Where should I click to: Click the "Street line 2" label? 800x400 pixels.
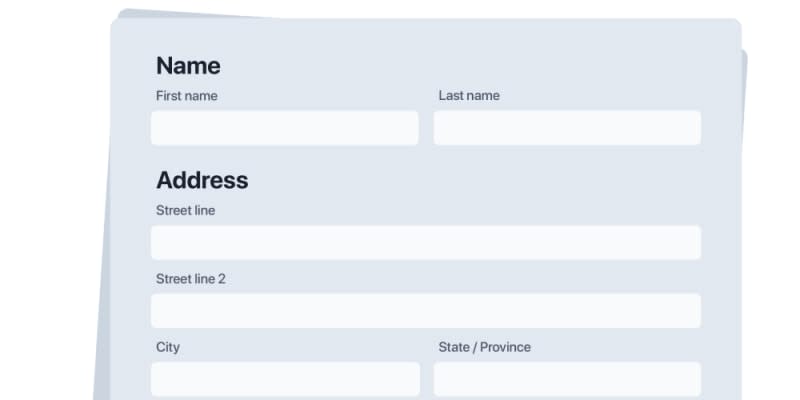[x=190, y=279]
